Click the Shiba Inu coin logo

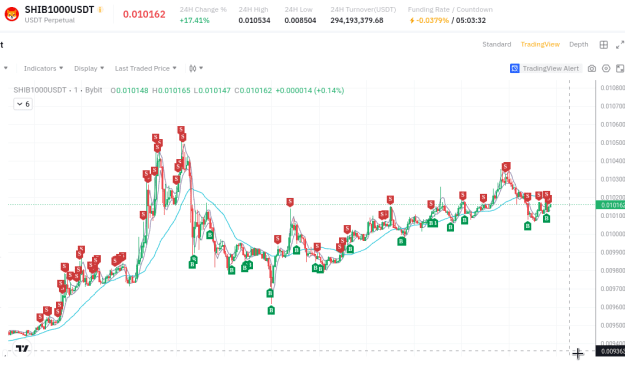12,14
